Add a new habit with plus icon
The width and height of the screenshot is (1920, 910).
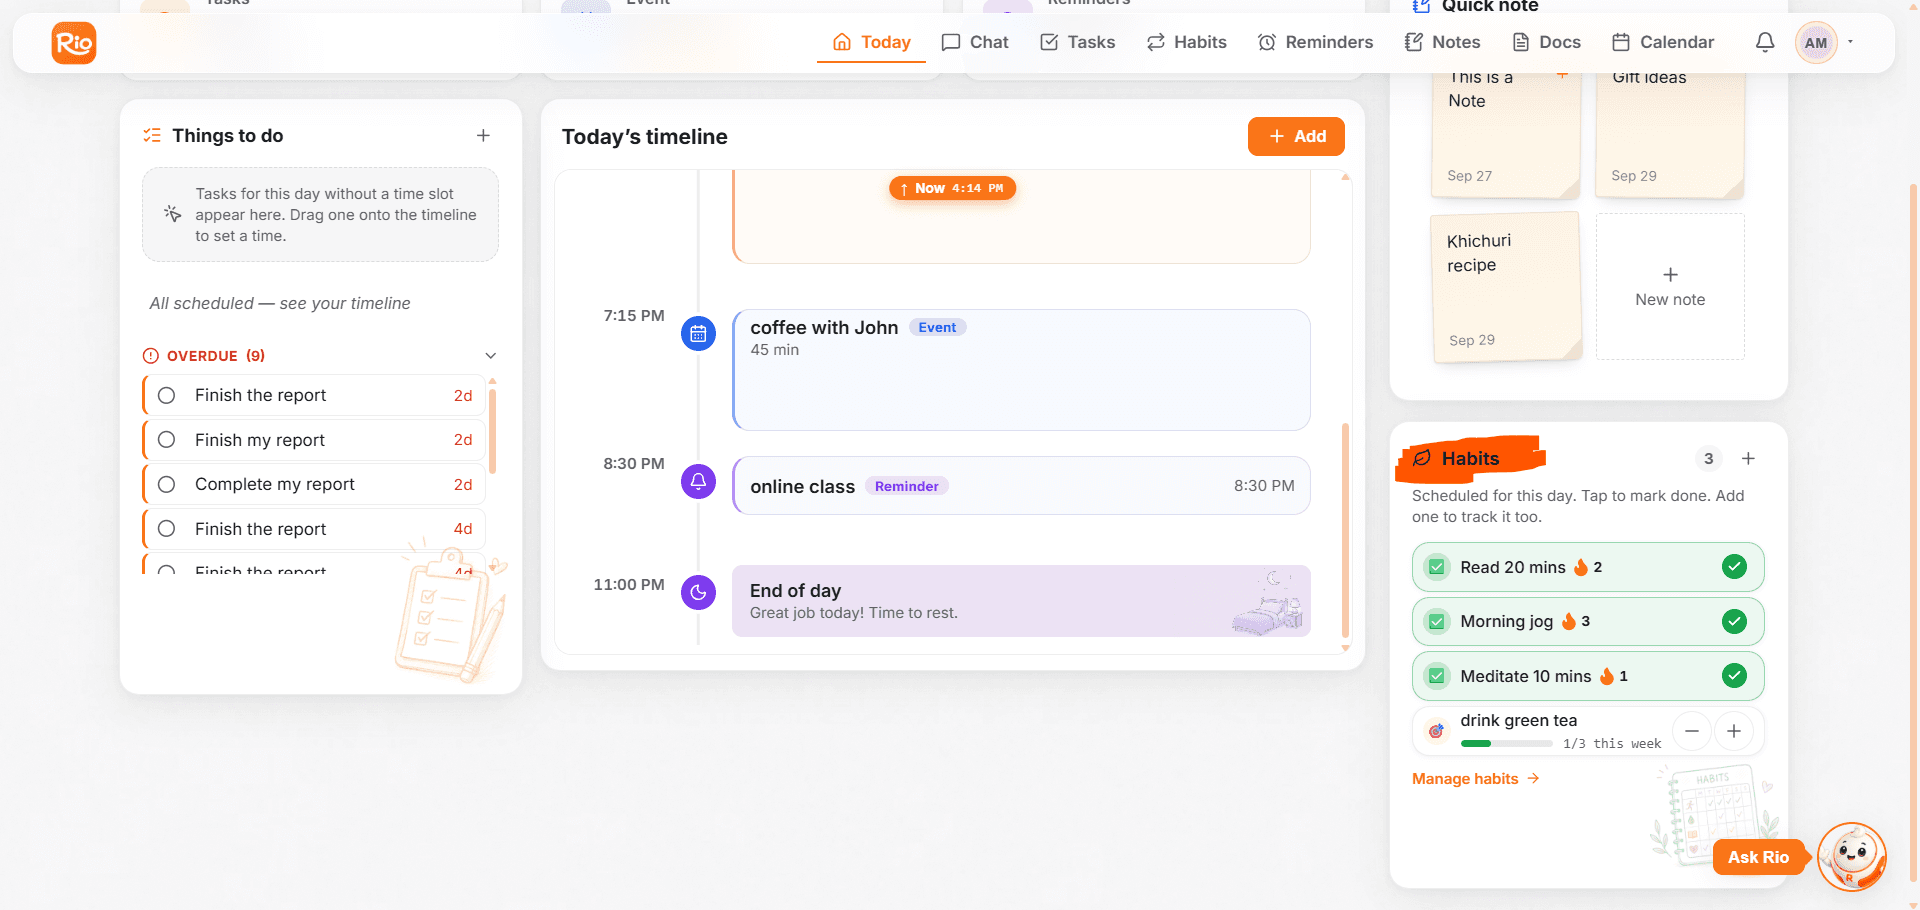coord(1748,458)
